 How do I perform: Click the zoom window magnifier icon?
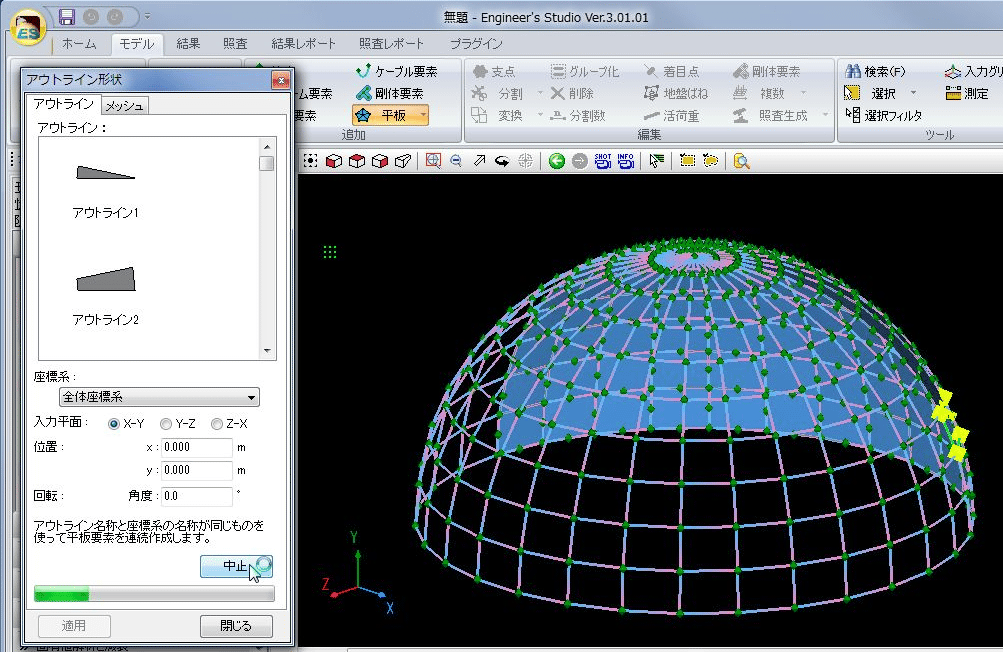pyautogui.click(x=433, y=161)
